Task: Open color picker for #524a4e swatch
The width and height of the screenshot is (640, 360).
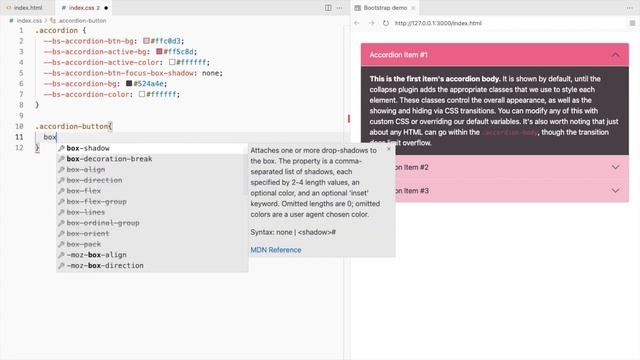Action: coord(129,83)
